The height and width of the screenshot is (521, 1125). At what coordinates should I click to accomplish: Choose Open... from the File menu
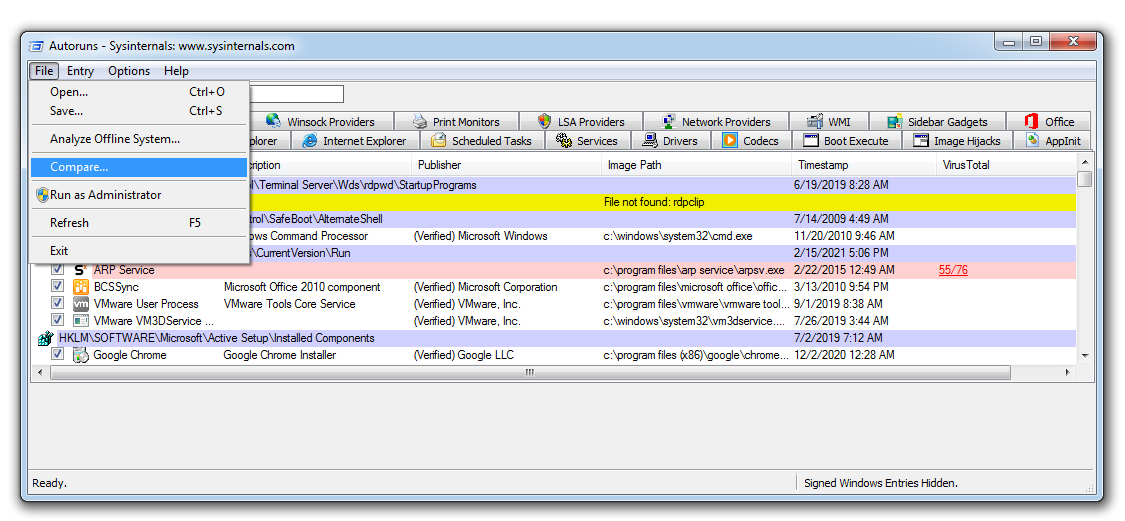pyautogui.click(x=138, y=92)
